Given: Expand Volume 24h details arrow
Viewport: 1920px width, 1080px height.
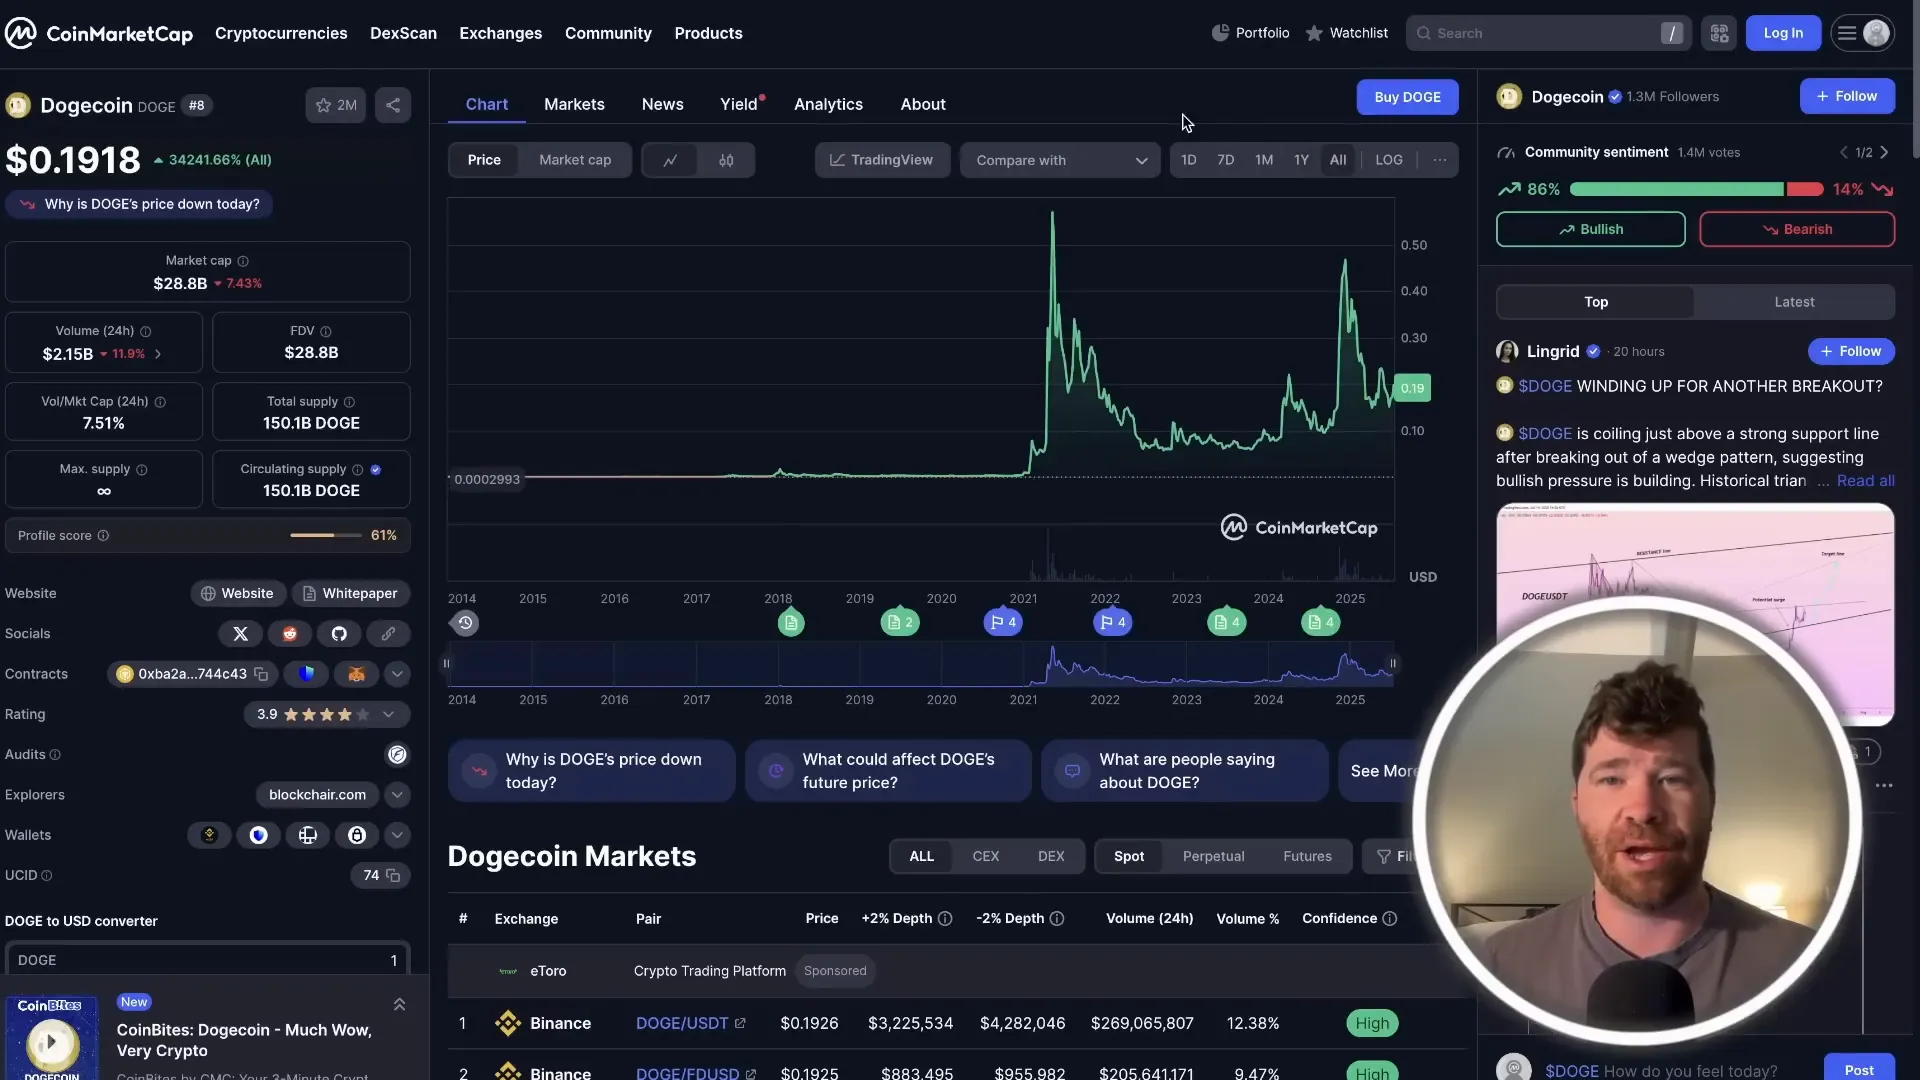Looking at the screenshot, I should [158, 354].
